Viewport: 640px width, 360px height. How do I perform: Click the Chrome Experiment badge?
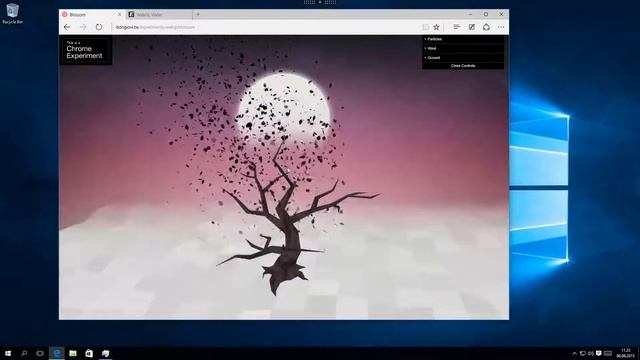(x=85, y=50)
